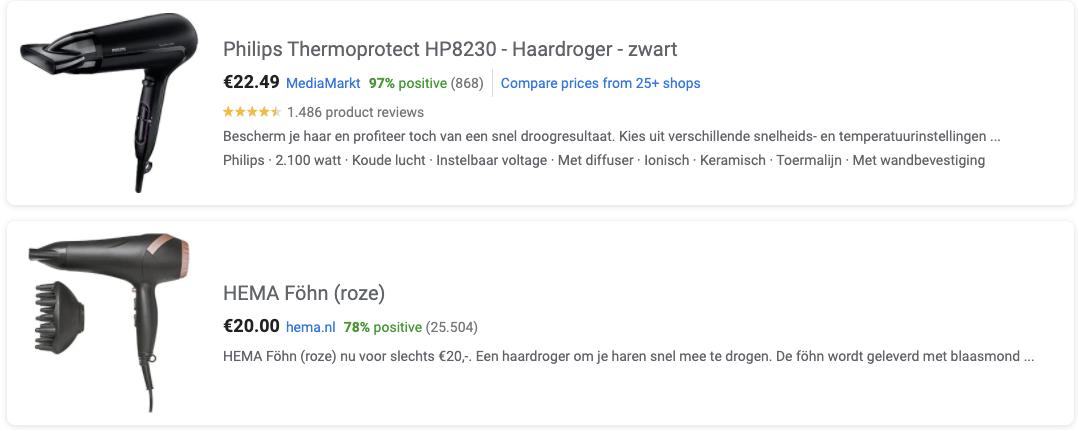The image size is (1079, 431).
Task: Click the €20.00 price
Action: pos(251,326)
